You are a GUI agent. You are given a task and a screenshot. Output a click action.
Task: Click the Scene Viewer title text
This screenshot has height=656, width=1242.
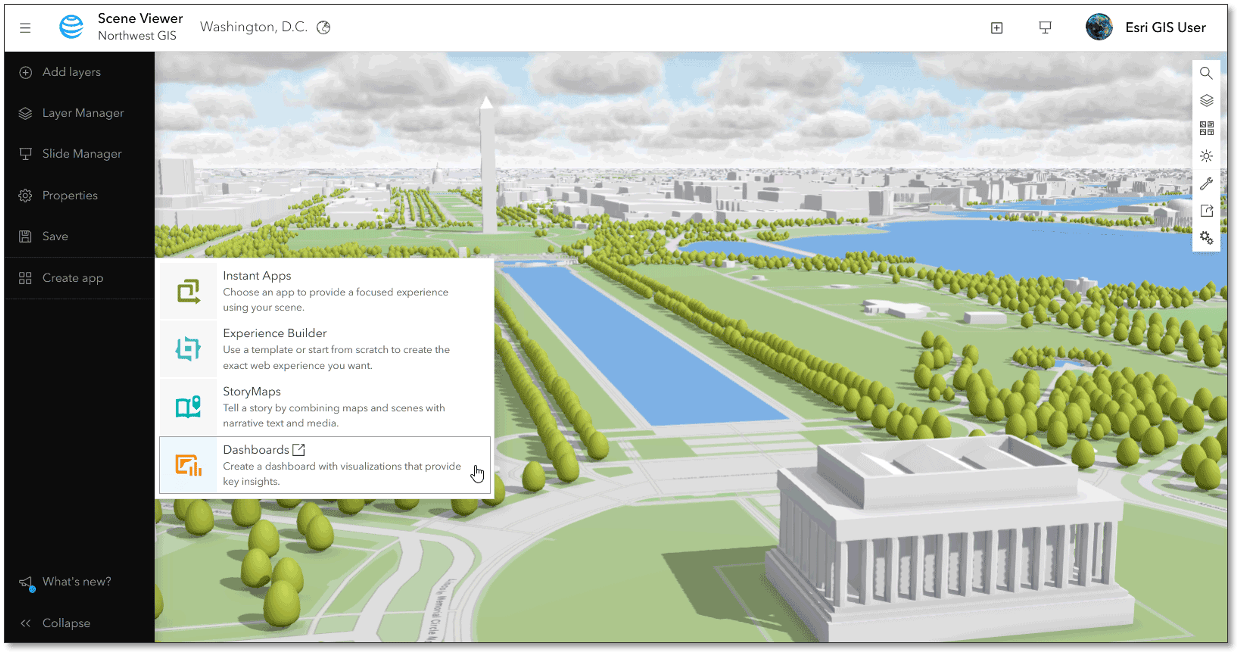140,18
